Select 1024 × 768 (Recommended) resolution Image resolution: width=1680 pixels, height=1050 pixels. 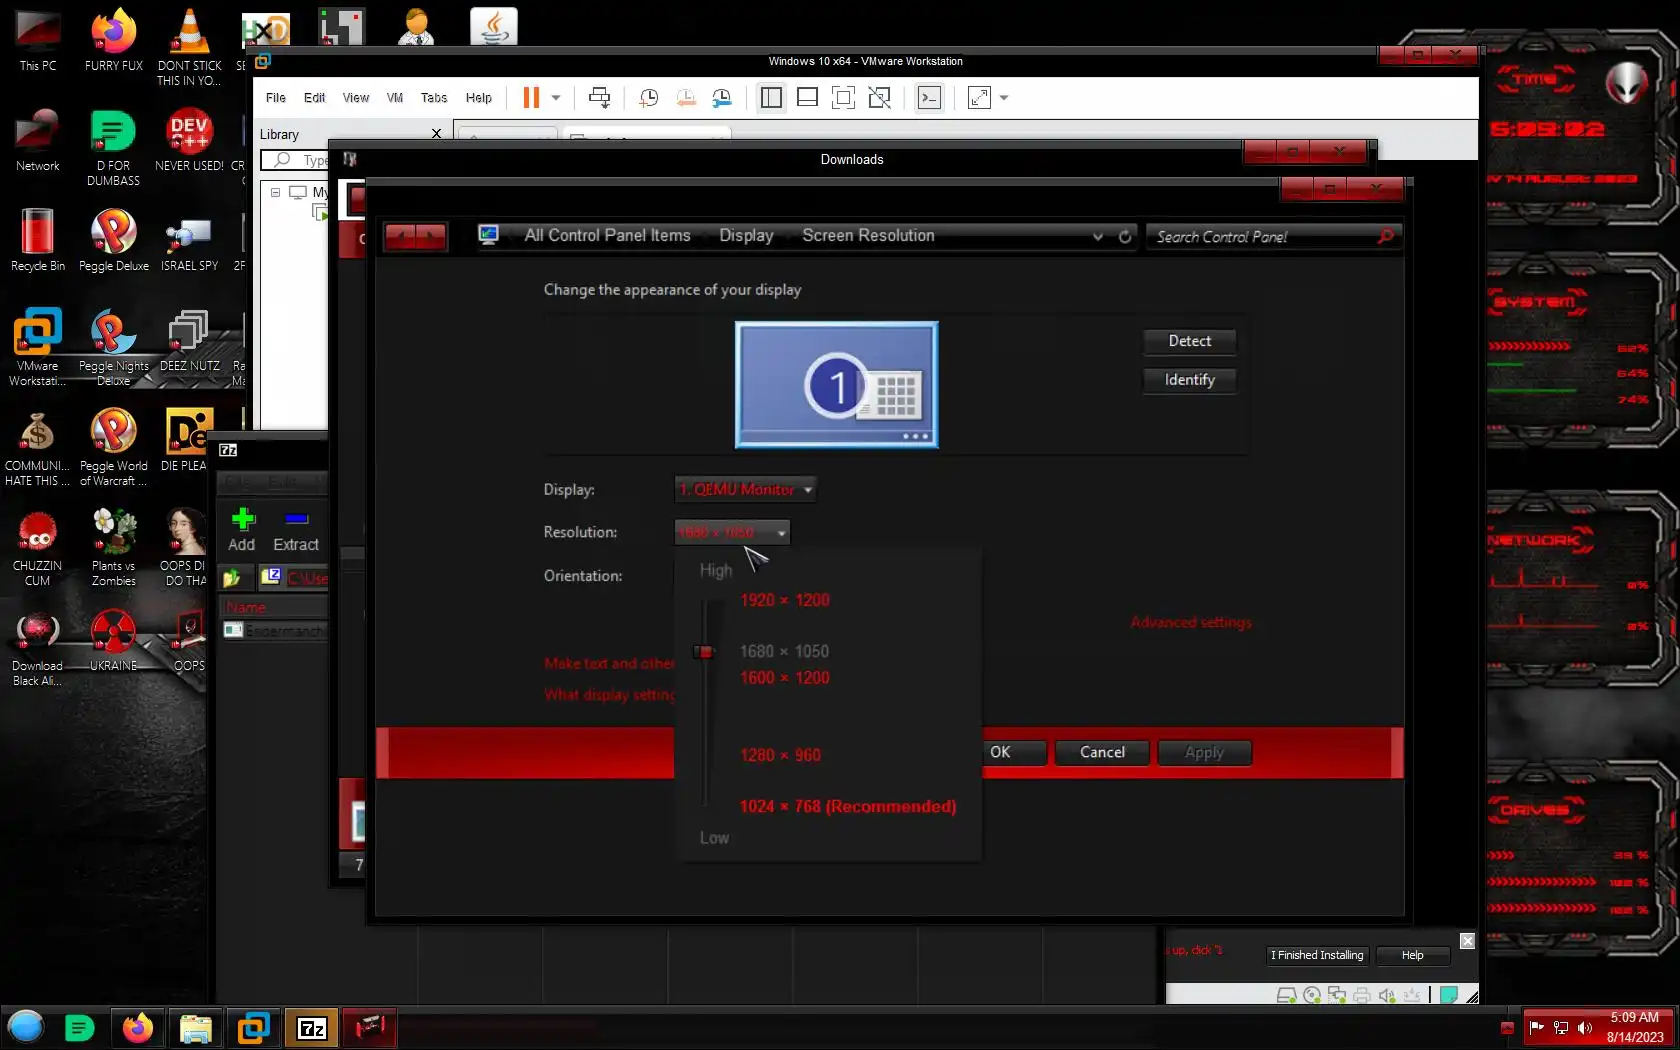coord(848,806)
